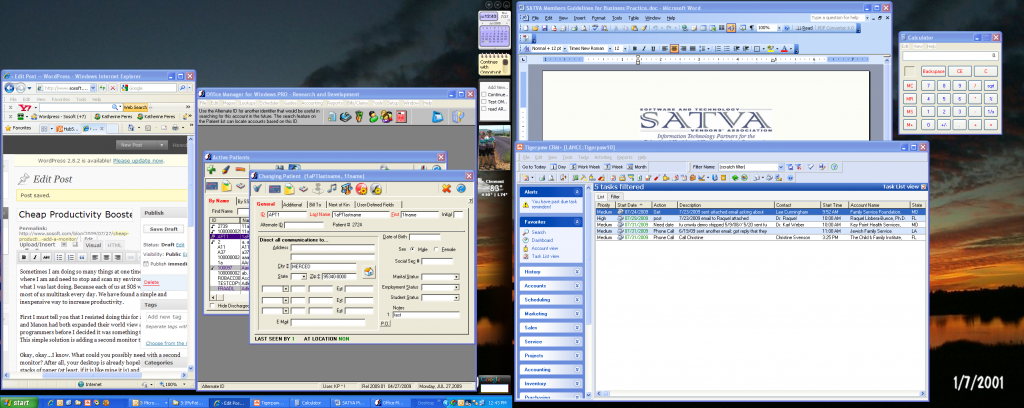Open Student Status dropdown
1024x408 pixels.
tap(456, 298)
